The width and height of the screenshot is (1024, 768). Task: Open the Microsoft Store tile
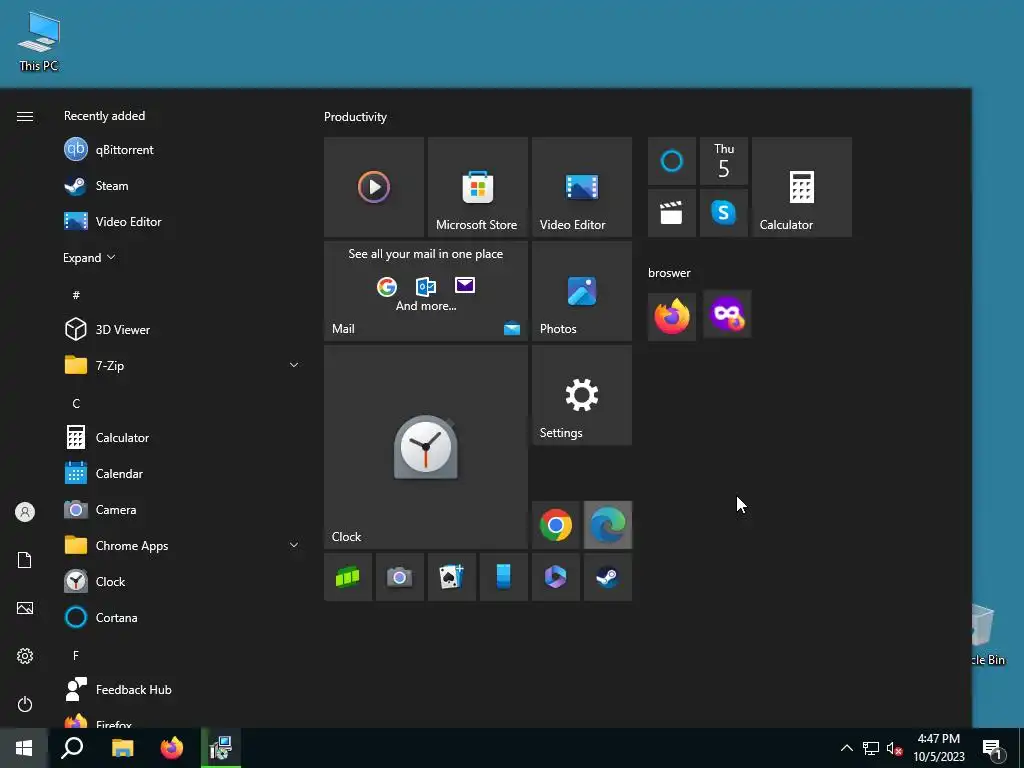click(x=477, y=187)
